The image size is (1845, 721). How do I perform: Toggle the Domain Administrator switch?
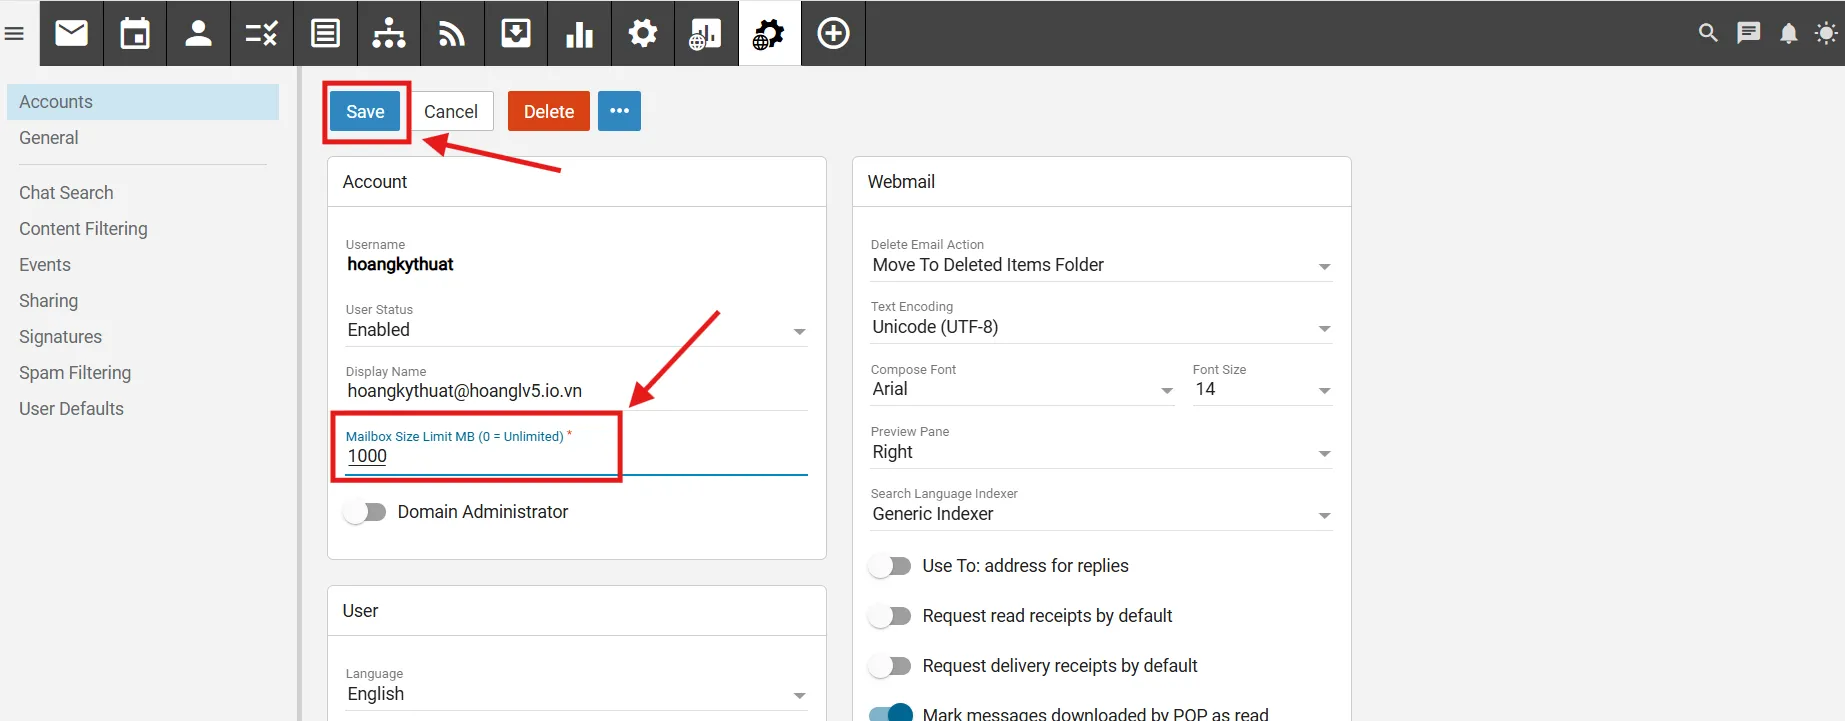tap(365, 512)
